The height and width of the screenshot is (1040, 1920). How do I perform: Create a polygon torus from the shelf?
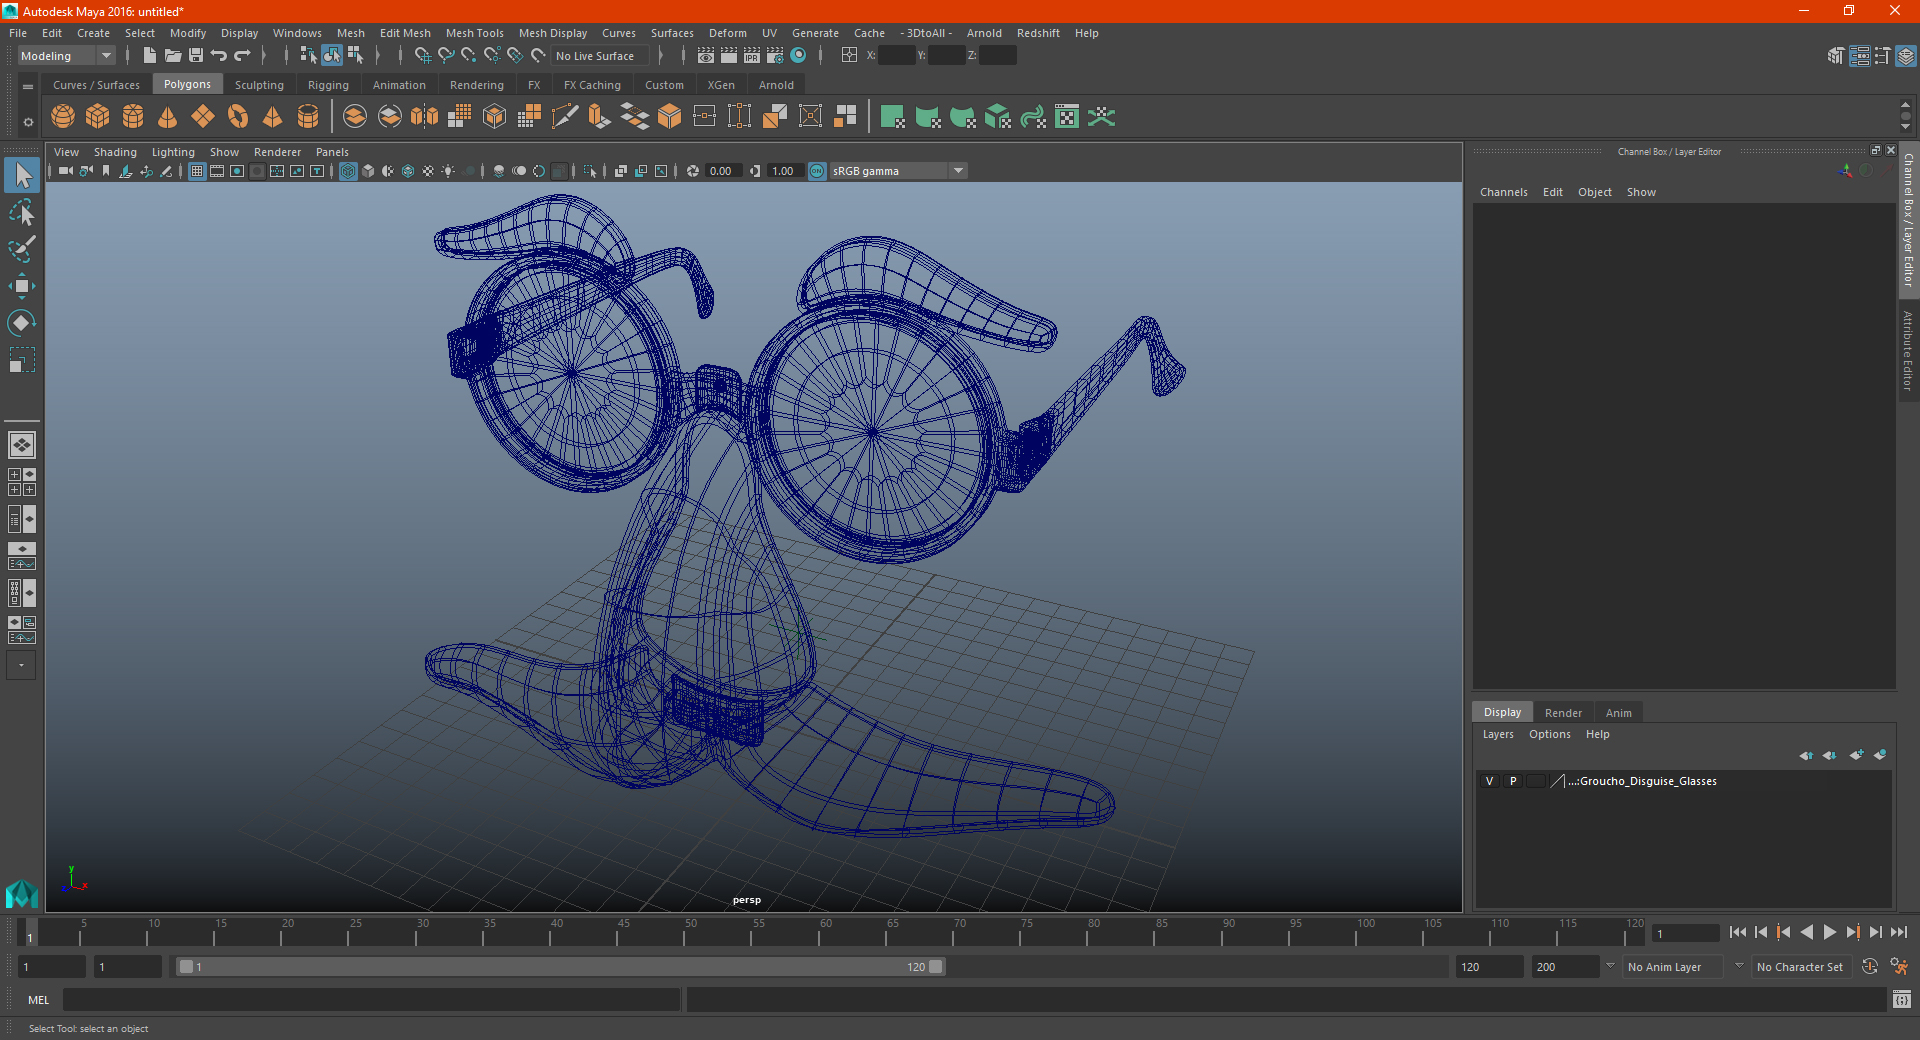[x=238, y=117]
